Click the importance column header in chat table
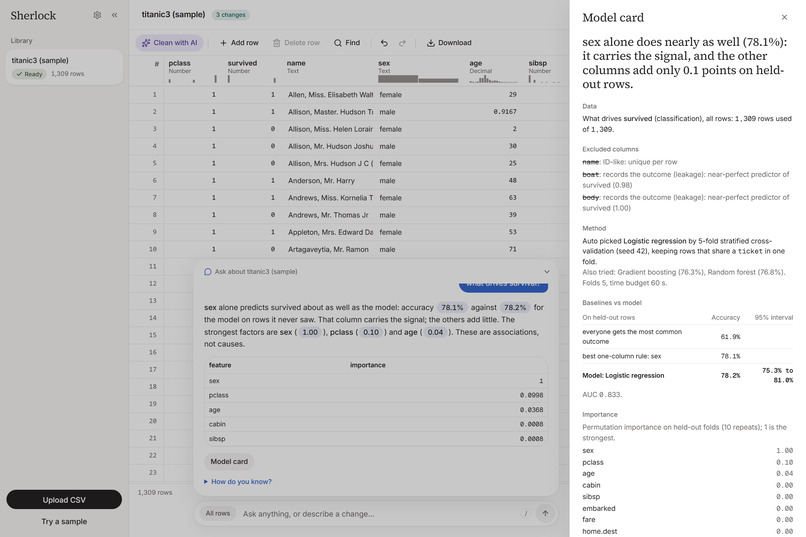The image size is (806, 537). tap(368, 365)
